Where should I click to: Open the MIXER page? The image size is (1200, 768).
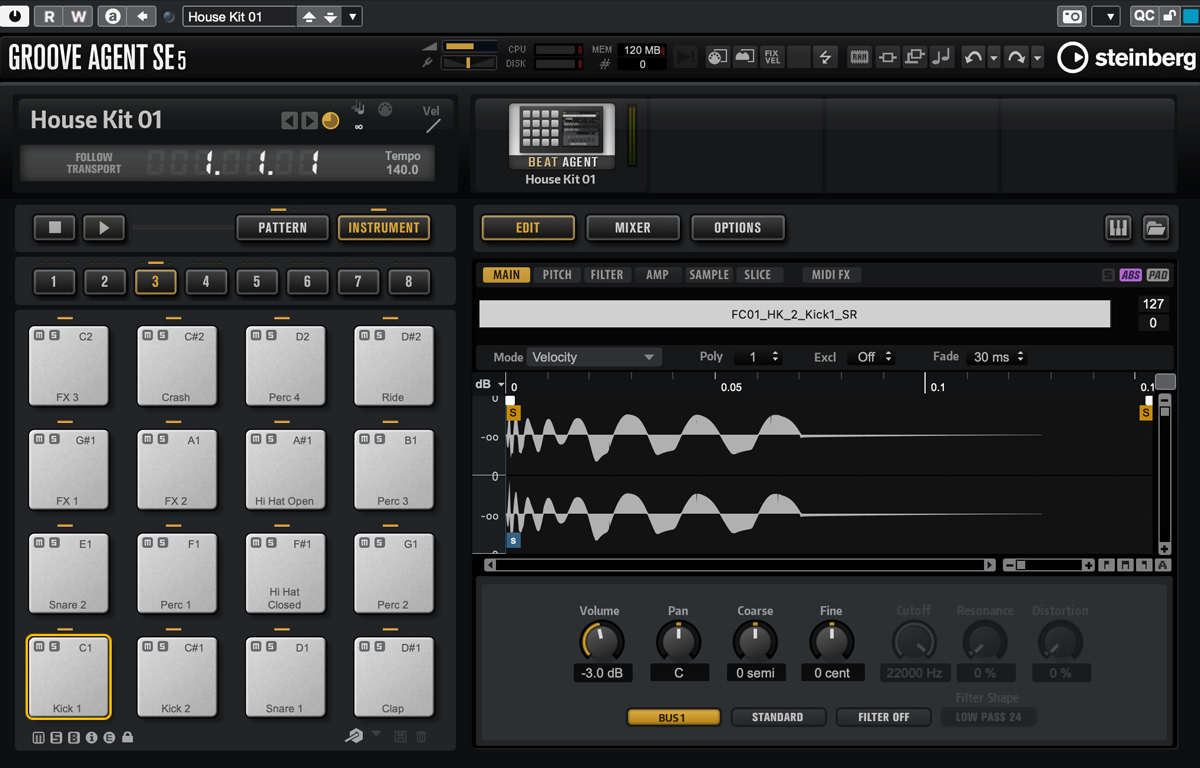633,228
